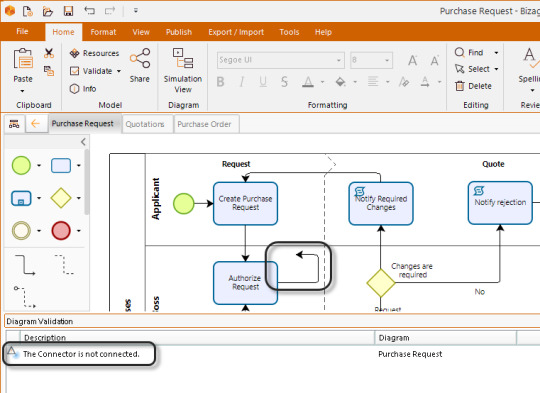The width and height of the screenshot is (540, 393).
Task: Click the diagram overview icon left of back arrow
Action: pyautogui.click(x=14, y=124)
